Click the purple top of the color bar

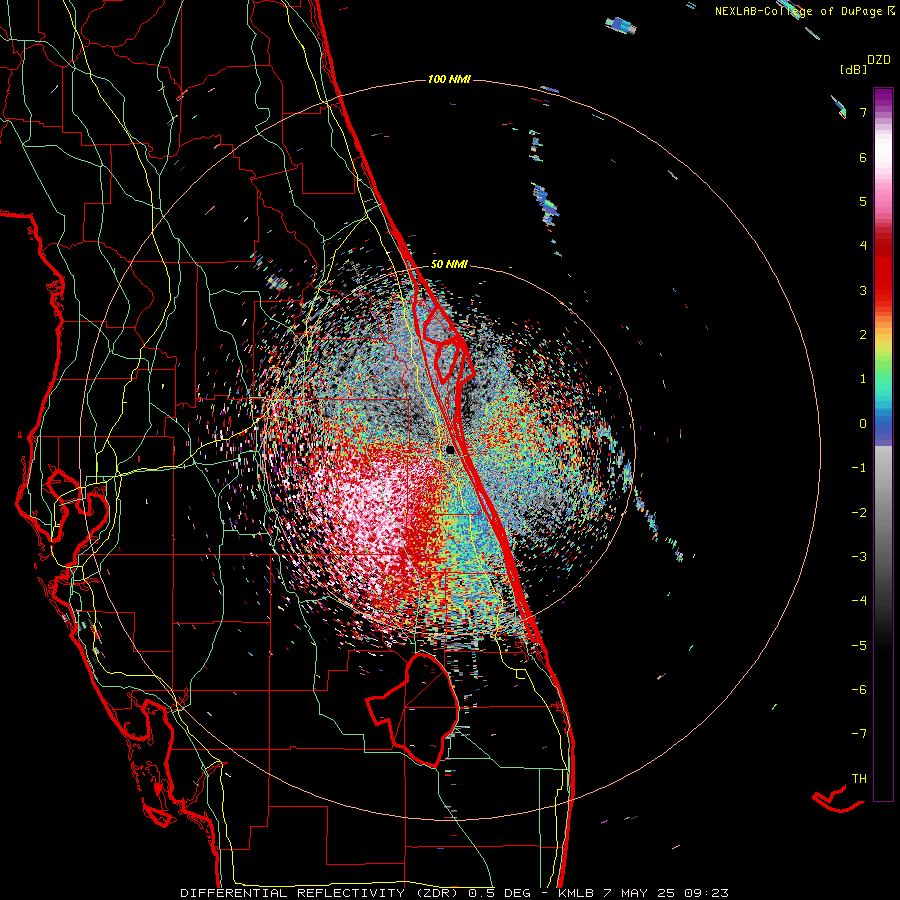(883, 98)
